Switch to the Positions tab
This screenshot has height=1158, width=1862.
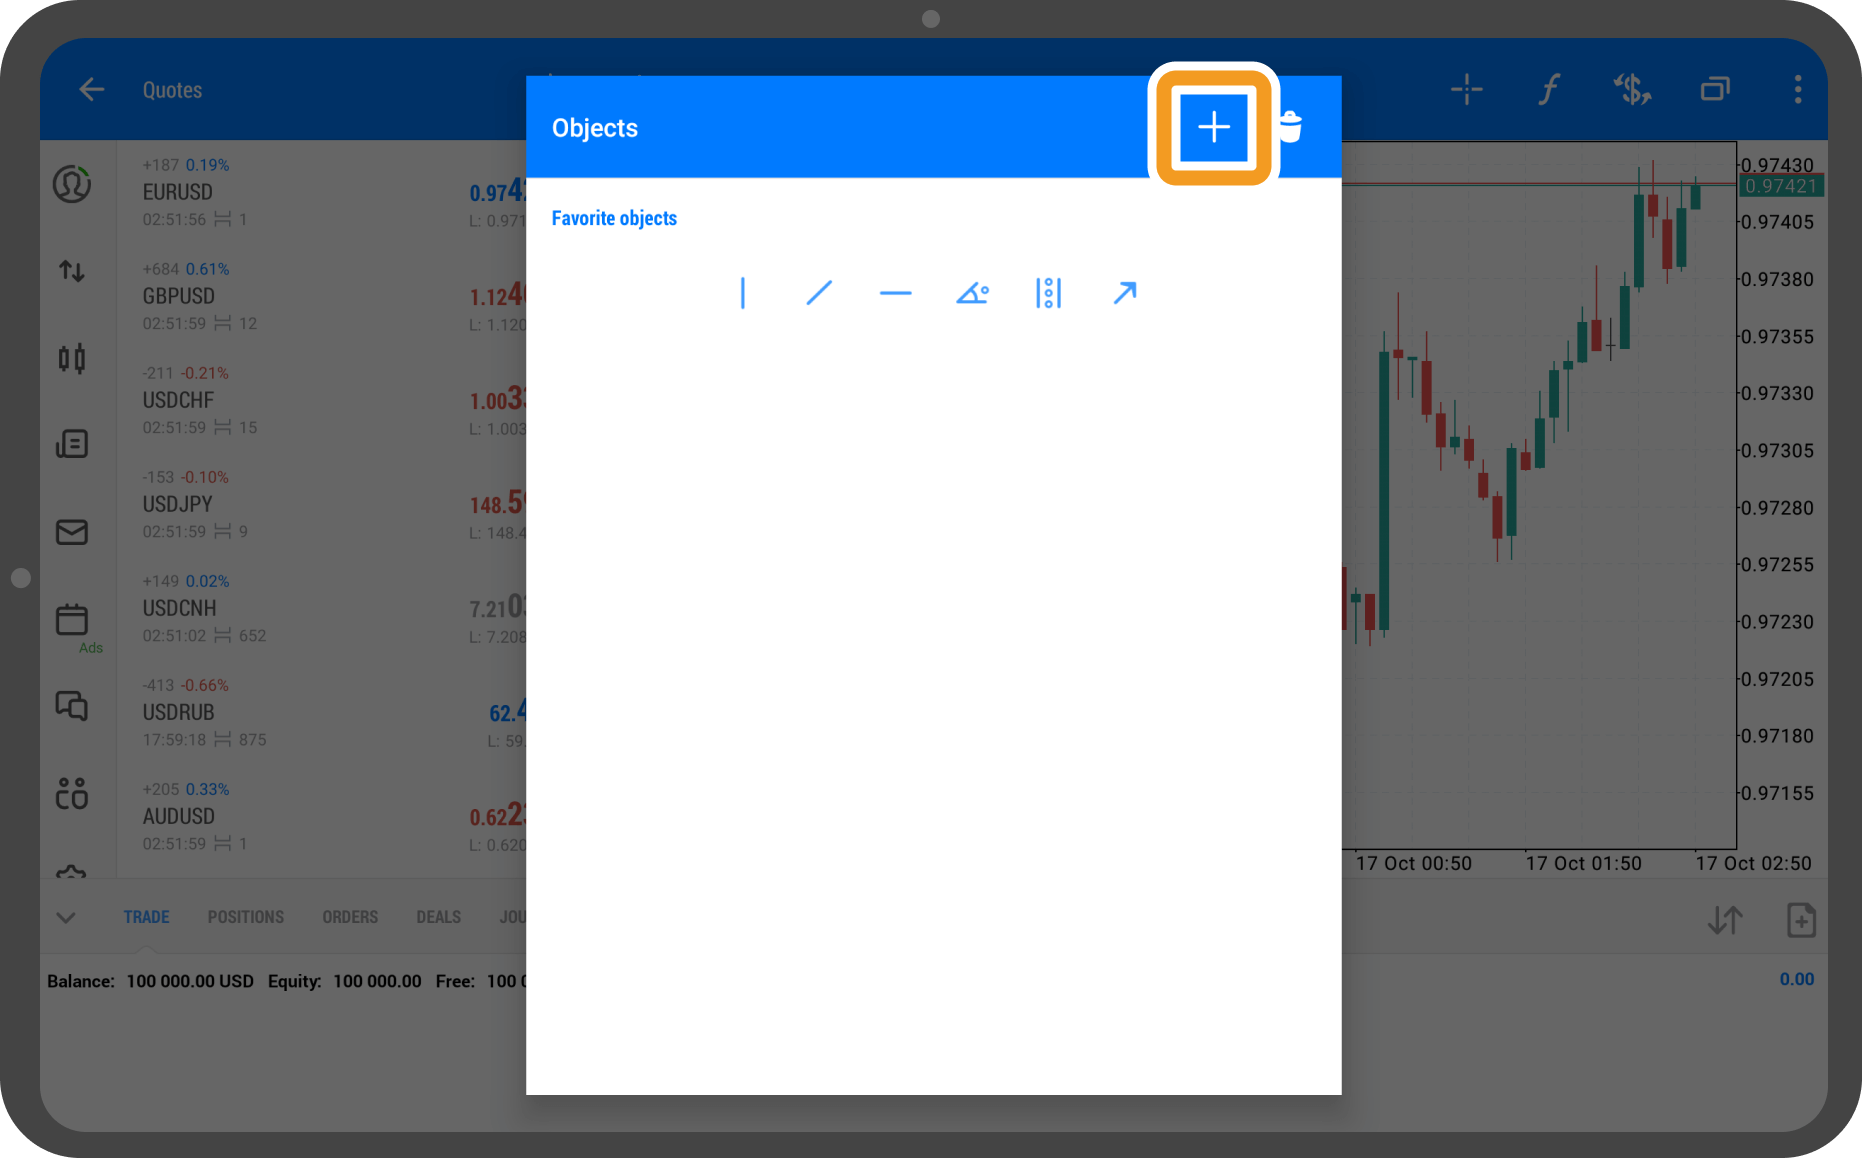click(245, 917)
